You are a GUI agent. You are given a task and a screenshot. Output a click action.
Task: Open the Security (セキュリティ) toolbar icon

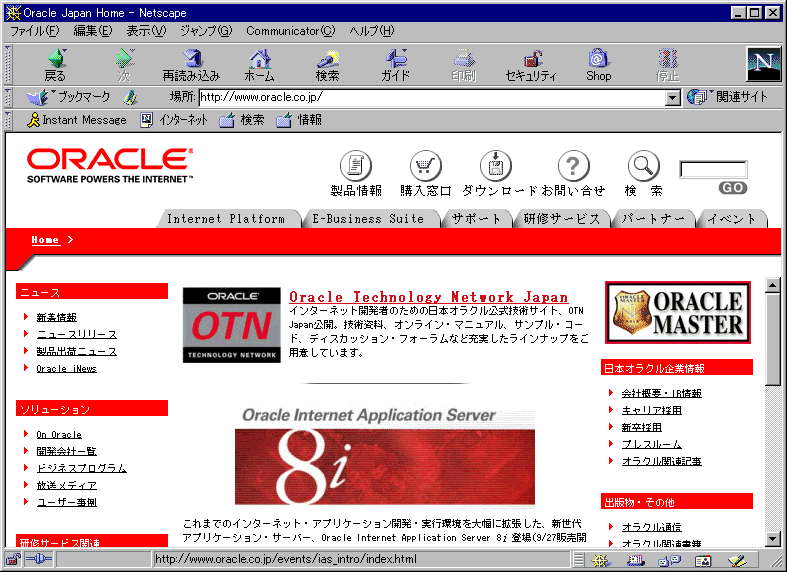coord(531,64)
